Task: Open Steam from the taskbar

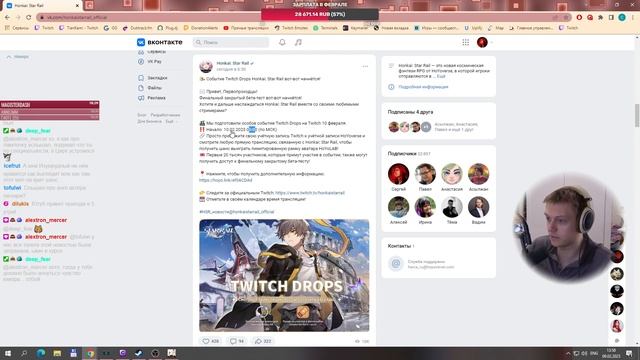Action: tap(139, 353)
